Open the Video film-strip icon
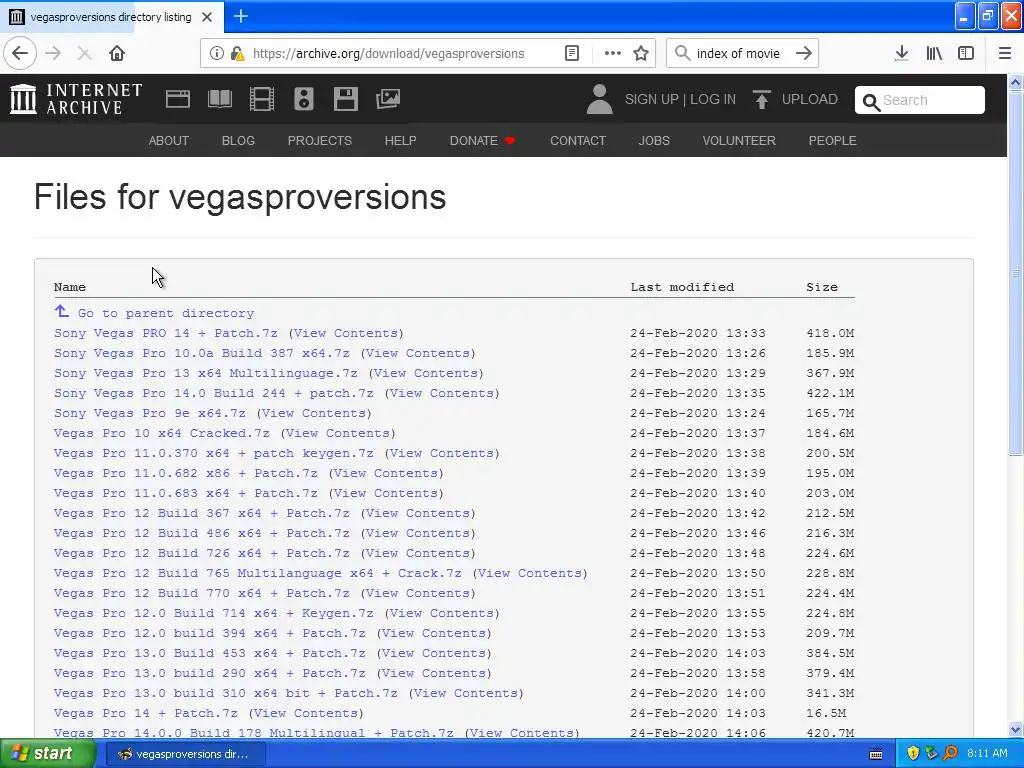This screenshot has width=1024, height=768. click(x=262, y=99)
